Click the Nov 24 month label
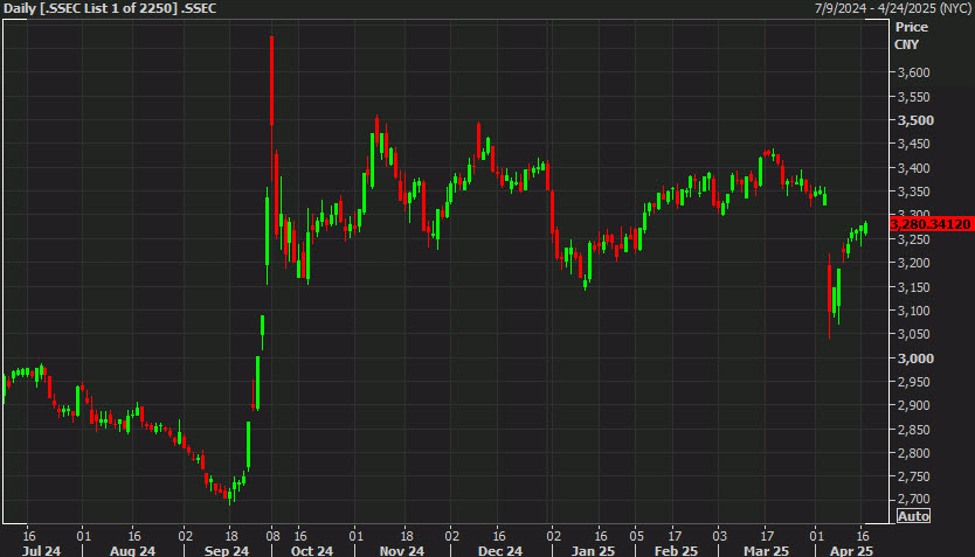This screenshot has width=975, height=557. (x=404, y=551)
